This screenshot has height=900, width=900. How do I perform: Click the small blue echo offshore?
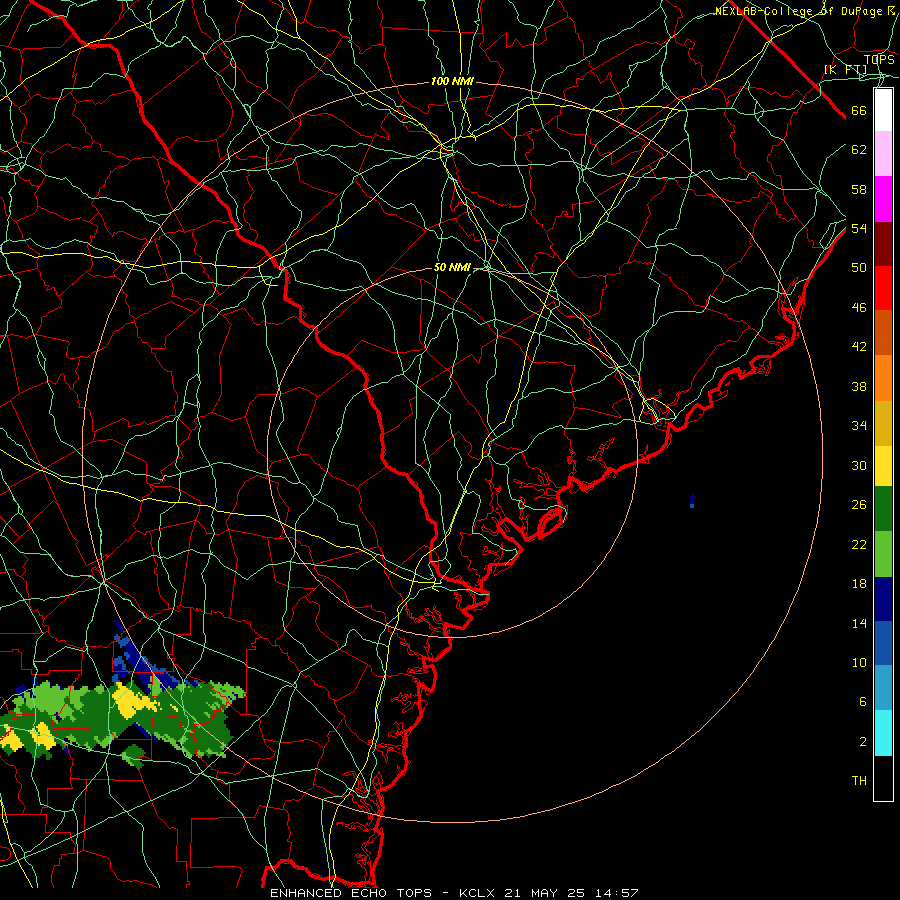692,501
